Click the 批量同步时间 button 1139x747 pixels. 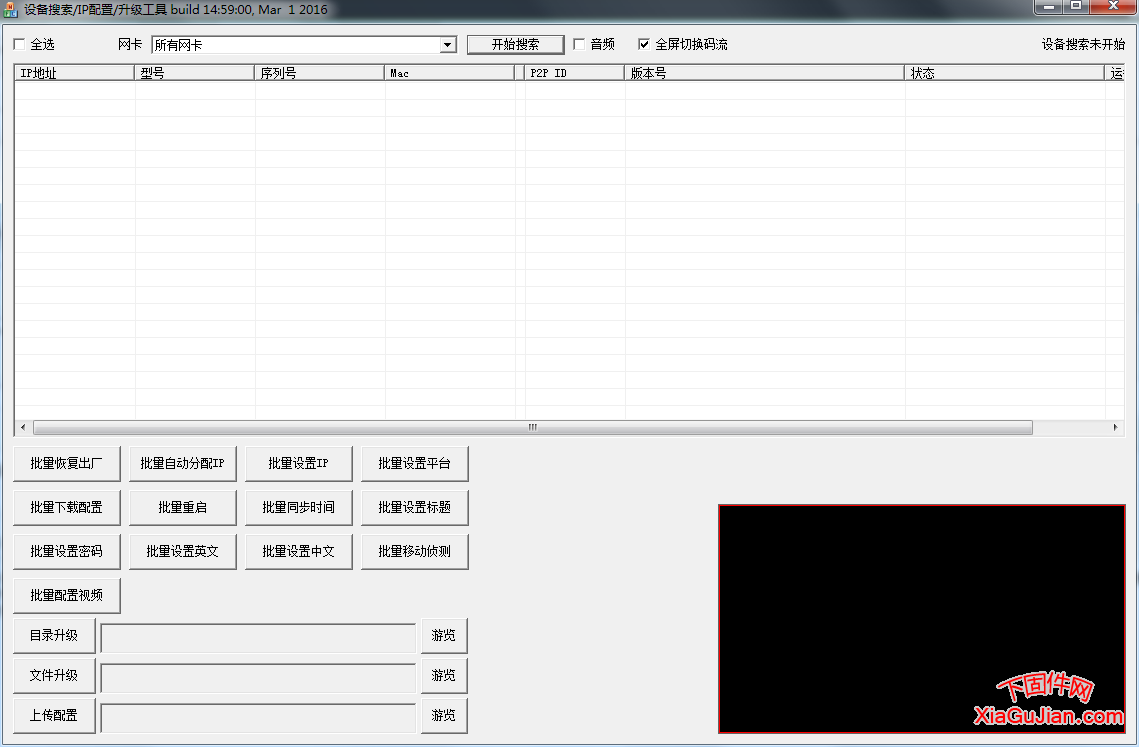tap(299, 507)
